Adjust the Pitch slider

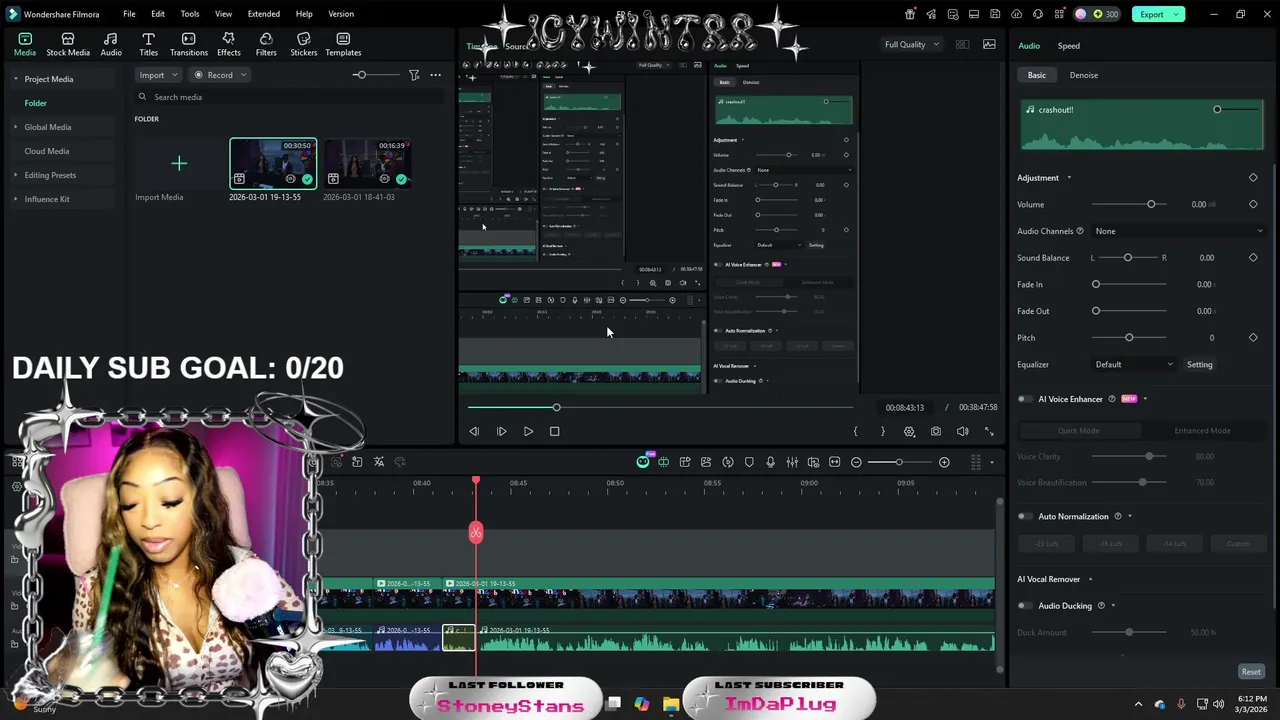[1129, 338]
